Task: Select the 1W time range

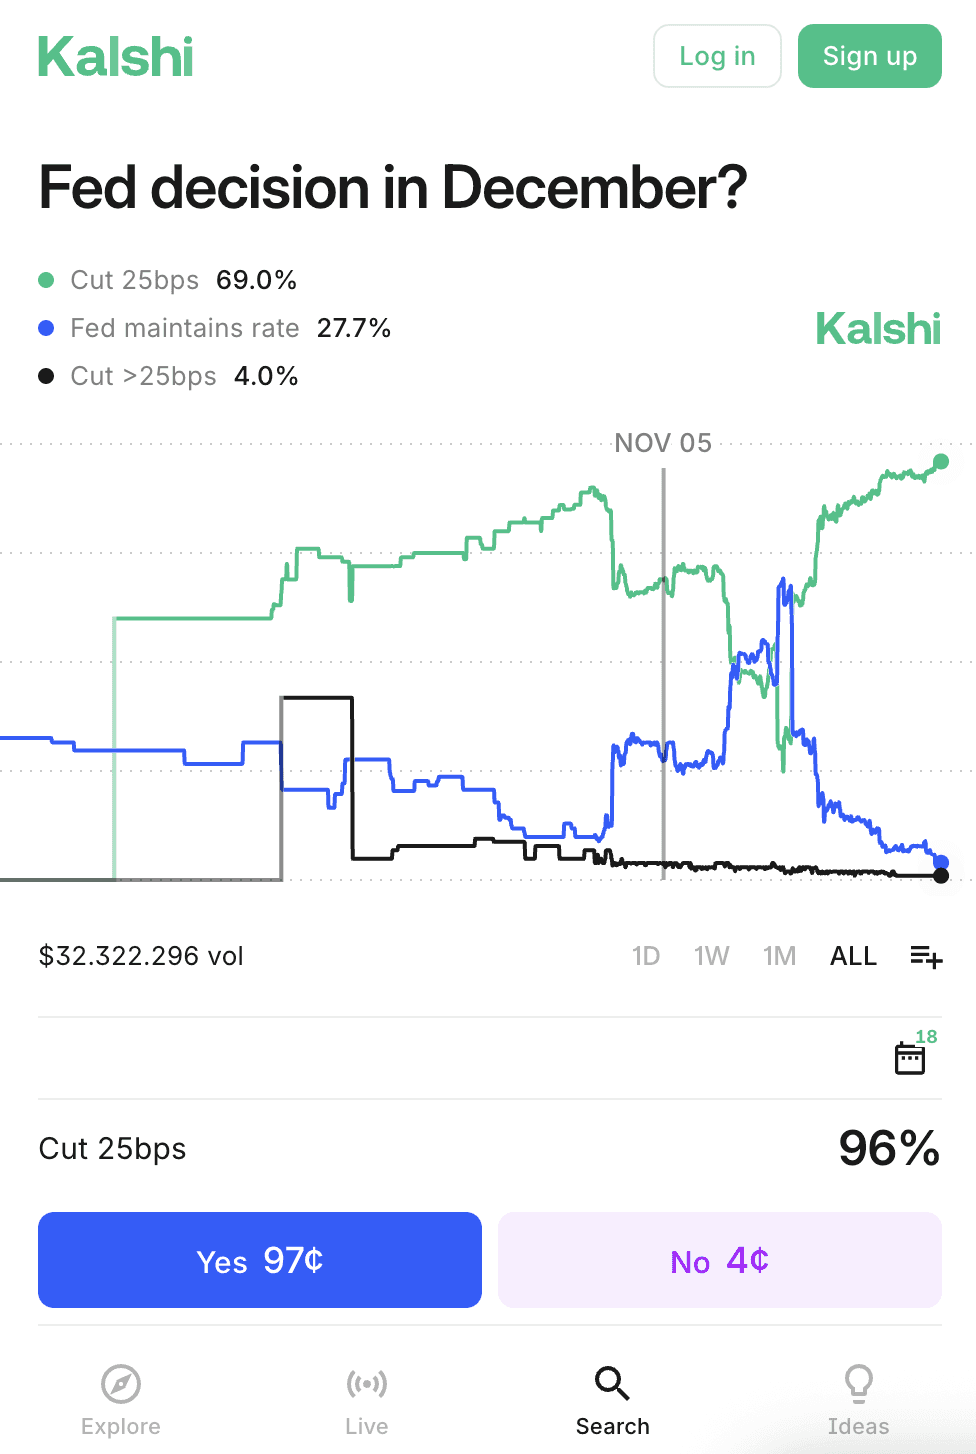Action: 712,956
